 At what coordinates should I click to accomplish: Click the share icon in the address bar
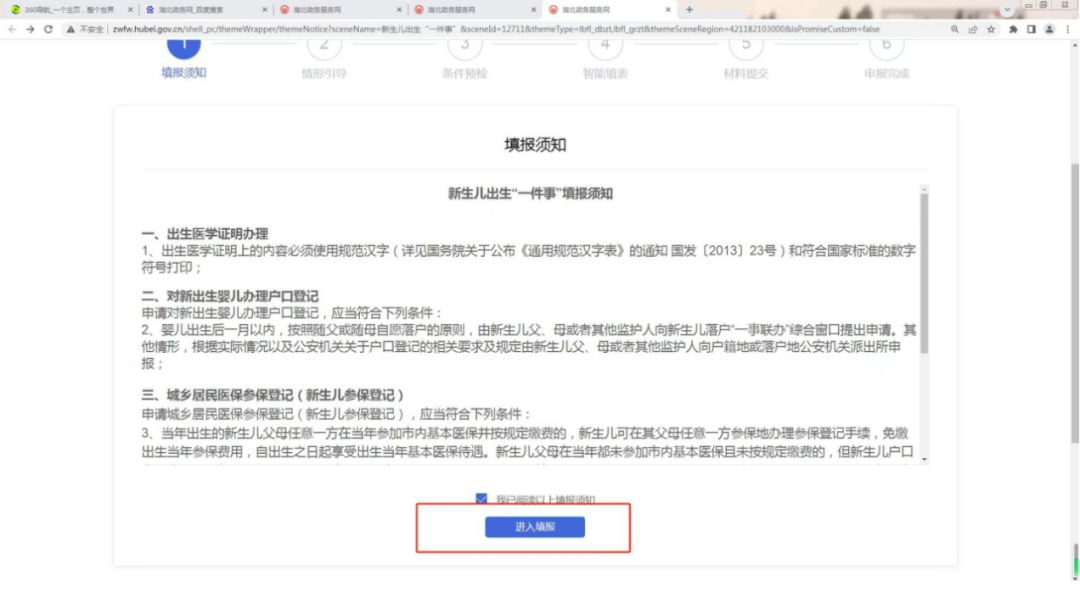tap(972, 29)
